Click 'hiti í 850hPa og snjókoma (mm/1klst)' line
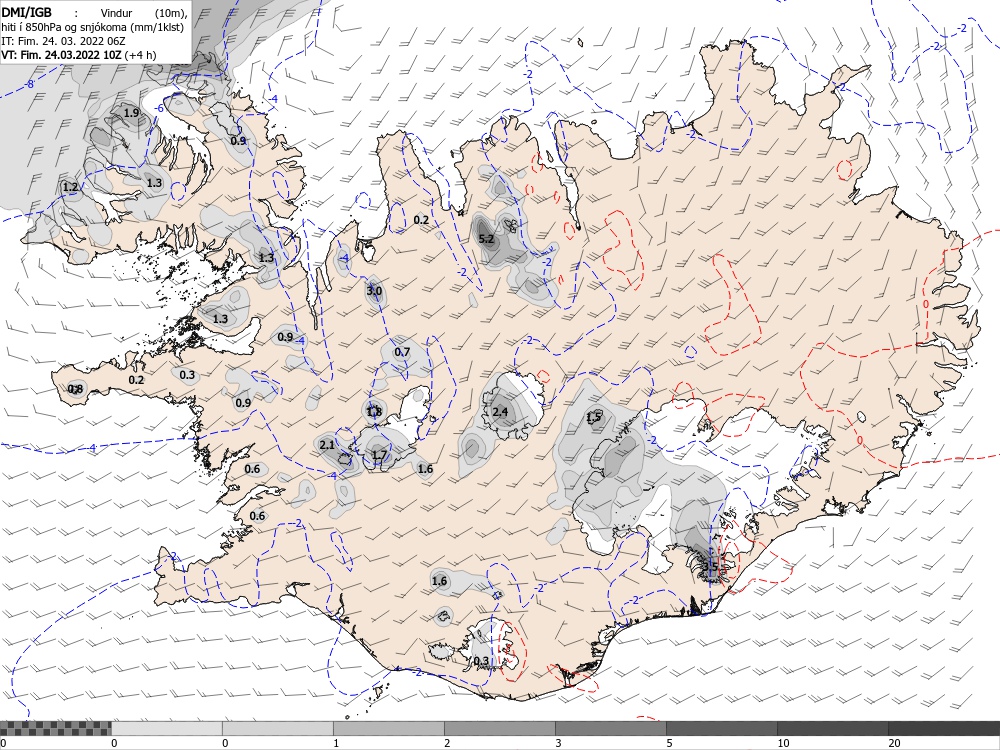 [92, 27]
